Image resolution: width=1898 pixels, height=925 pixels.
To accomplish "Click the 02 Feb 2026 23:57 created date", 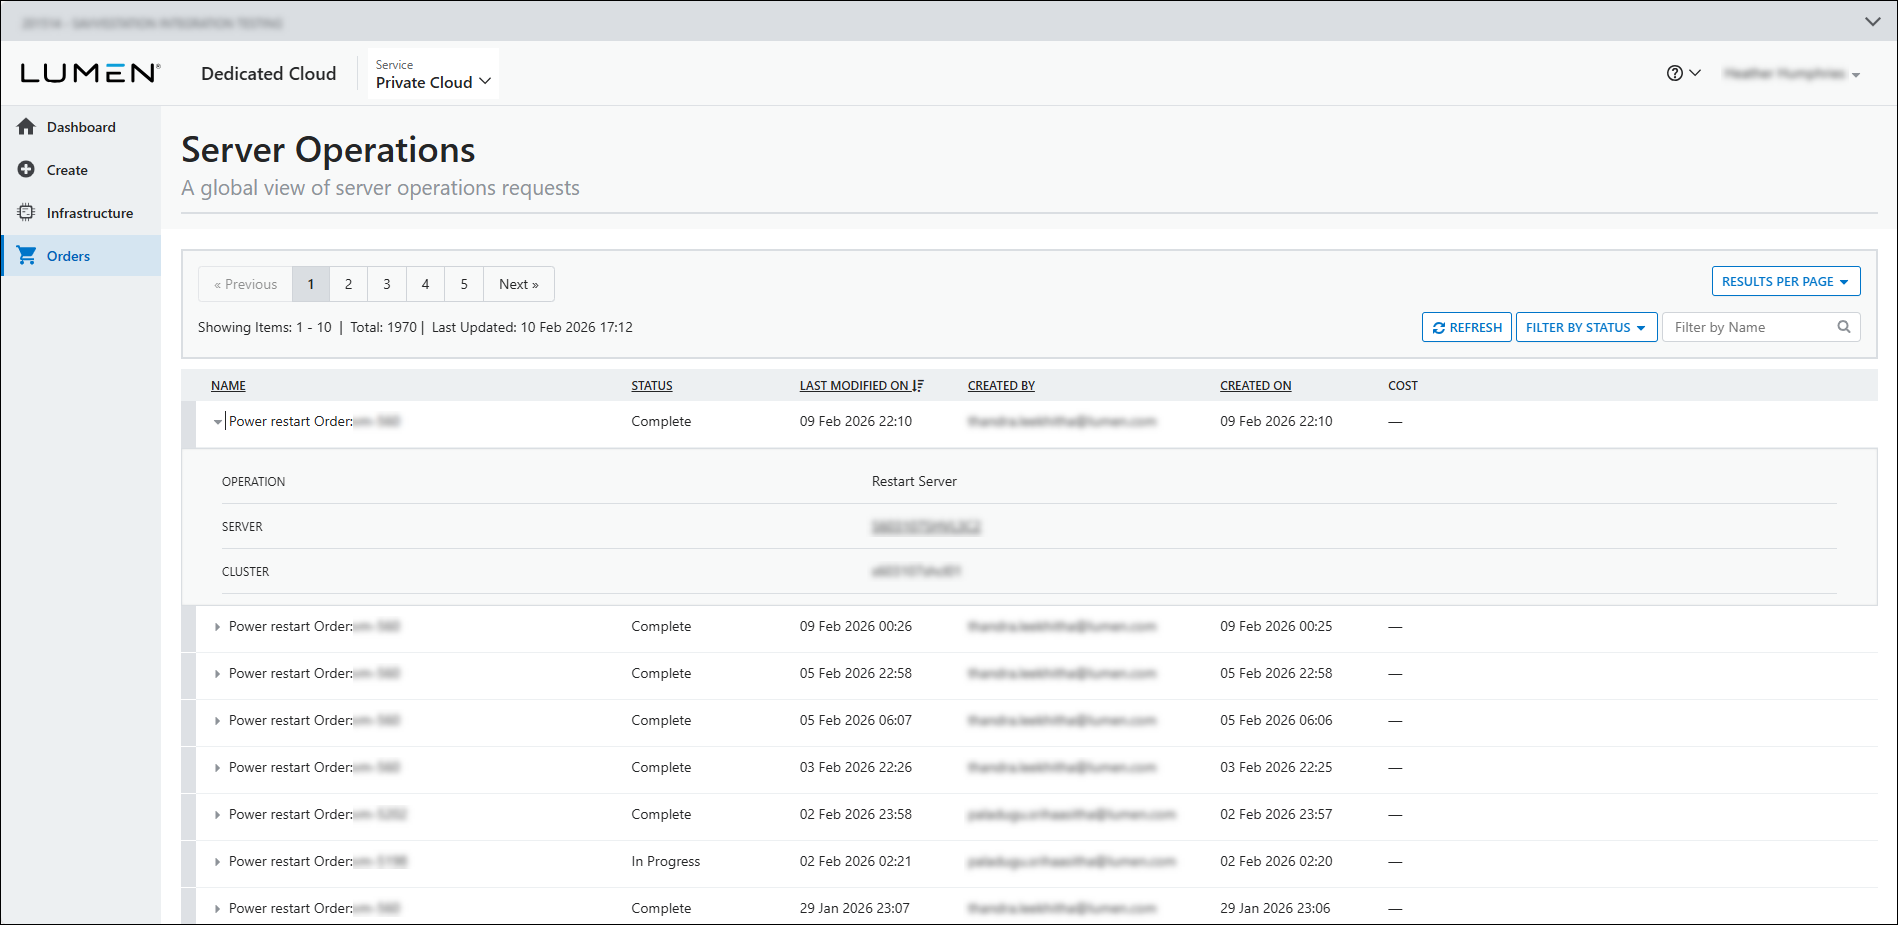I will pyautogui.click(x=1276, y=814).
